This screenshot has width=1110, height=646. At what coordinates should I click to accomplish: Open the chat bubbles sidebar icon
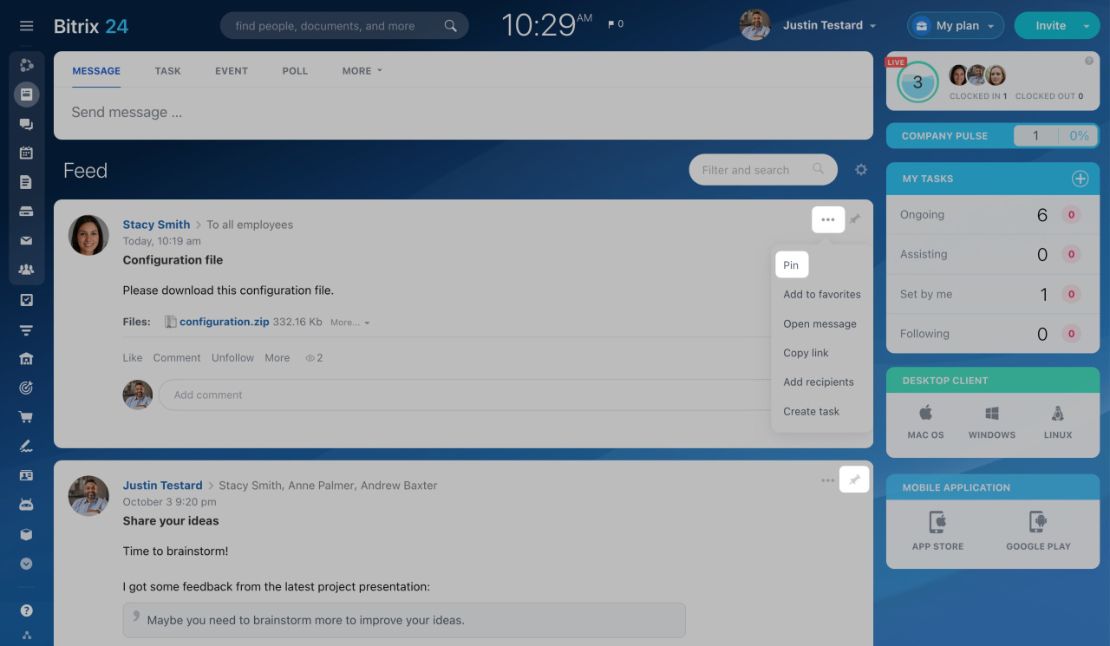(x=26, y=124)
